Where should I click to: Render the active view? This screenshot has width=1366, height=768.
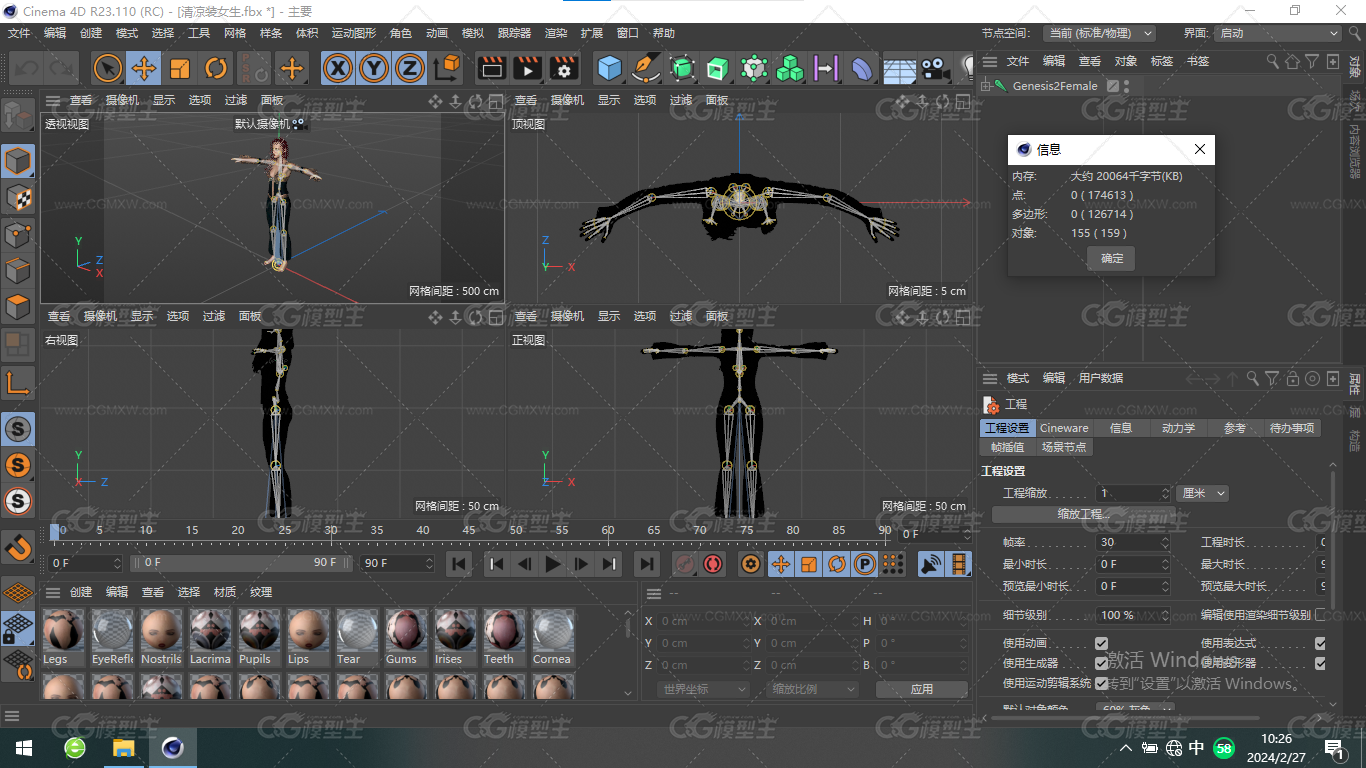tap(491, 68)
